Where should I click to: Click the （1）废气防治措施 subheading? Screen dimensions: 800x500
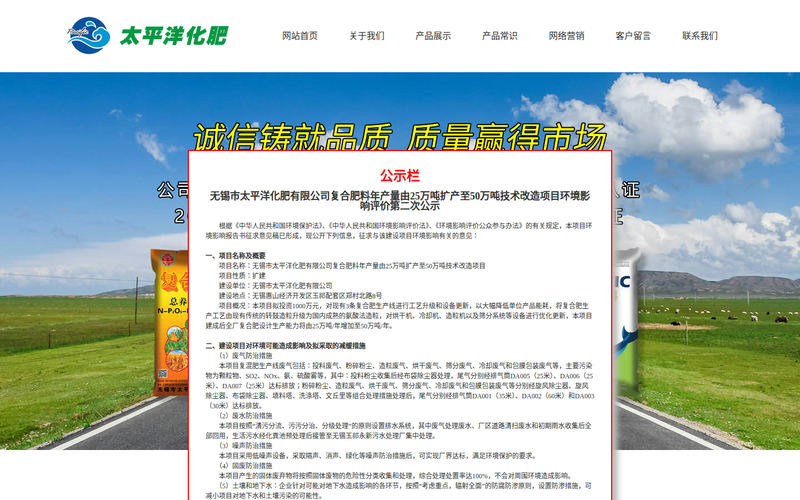pyautogui.click(x=245, y=356)
